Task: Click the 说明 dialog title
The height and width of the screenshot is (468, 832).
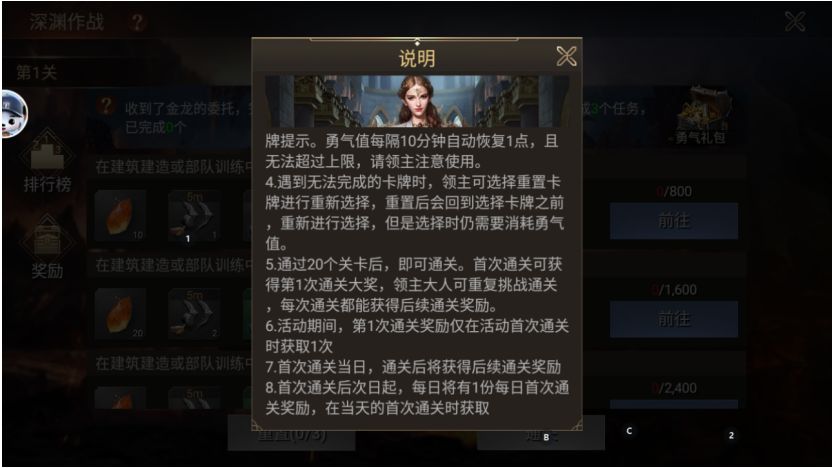Action: (x=417, y=58)
